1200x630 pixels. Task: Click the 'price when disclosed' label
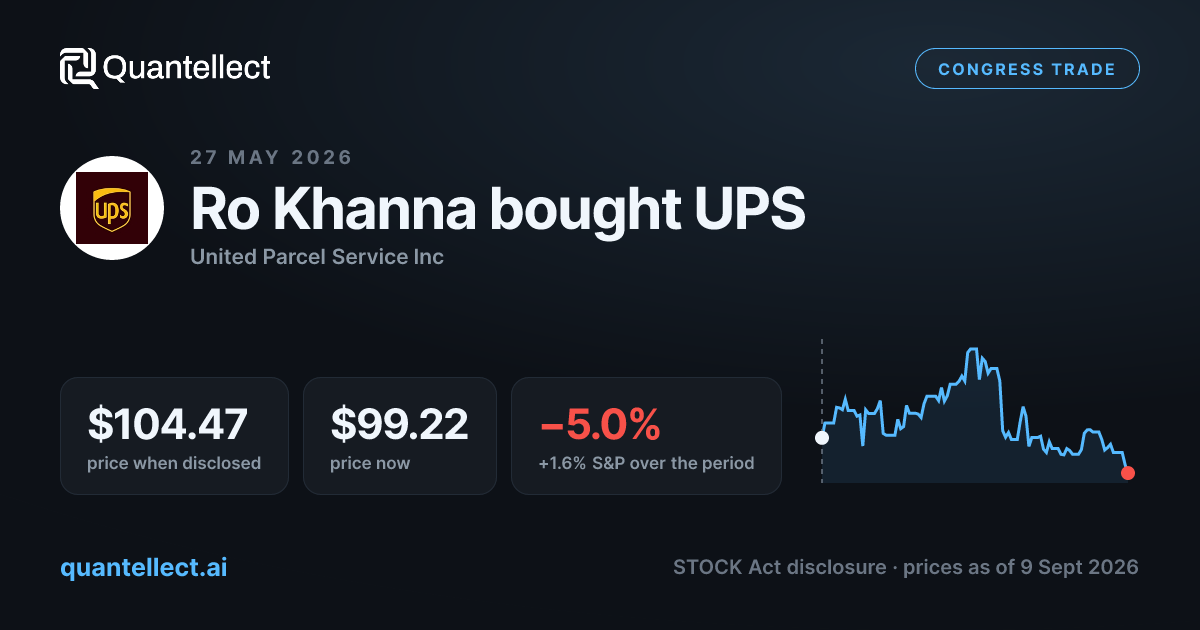click(x=174, y=463)
